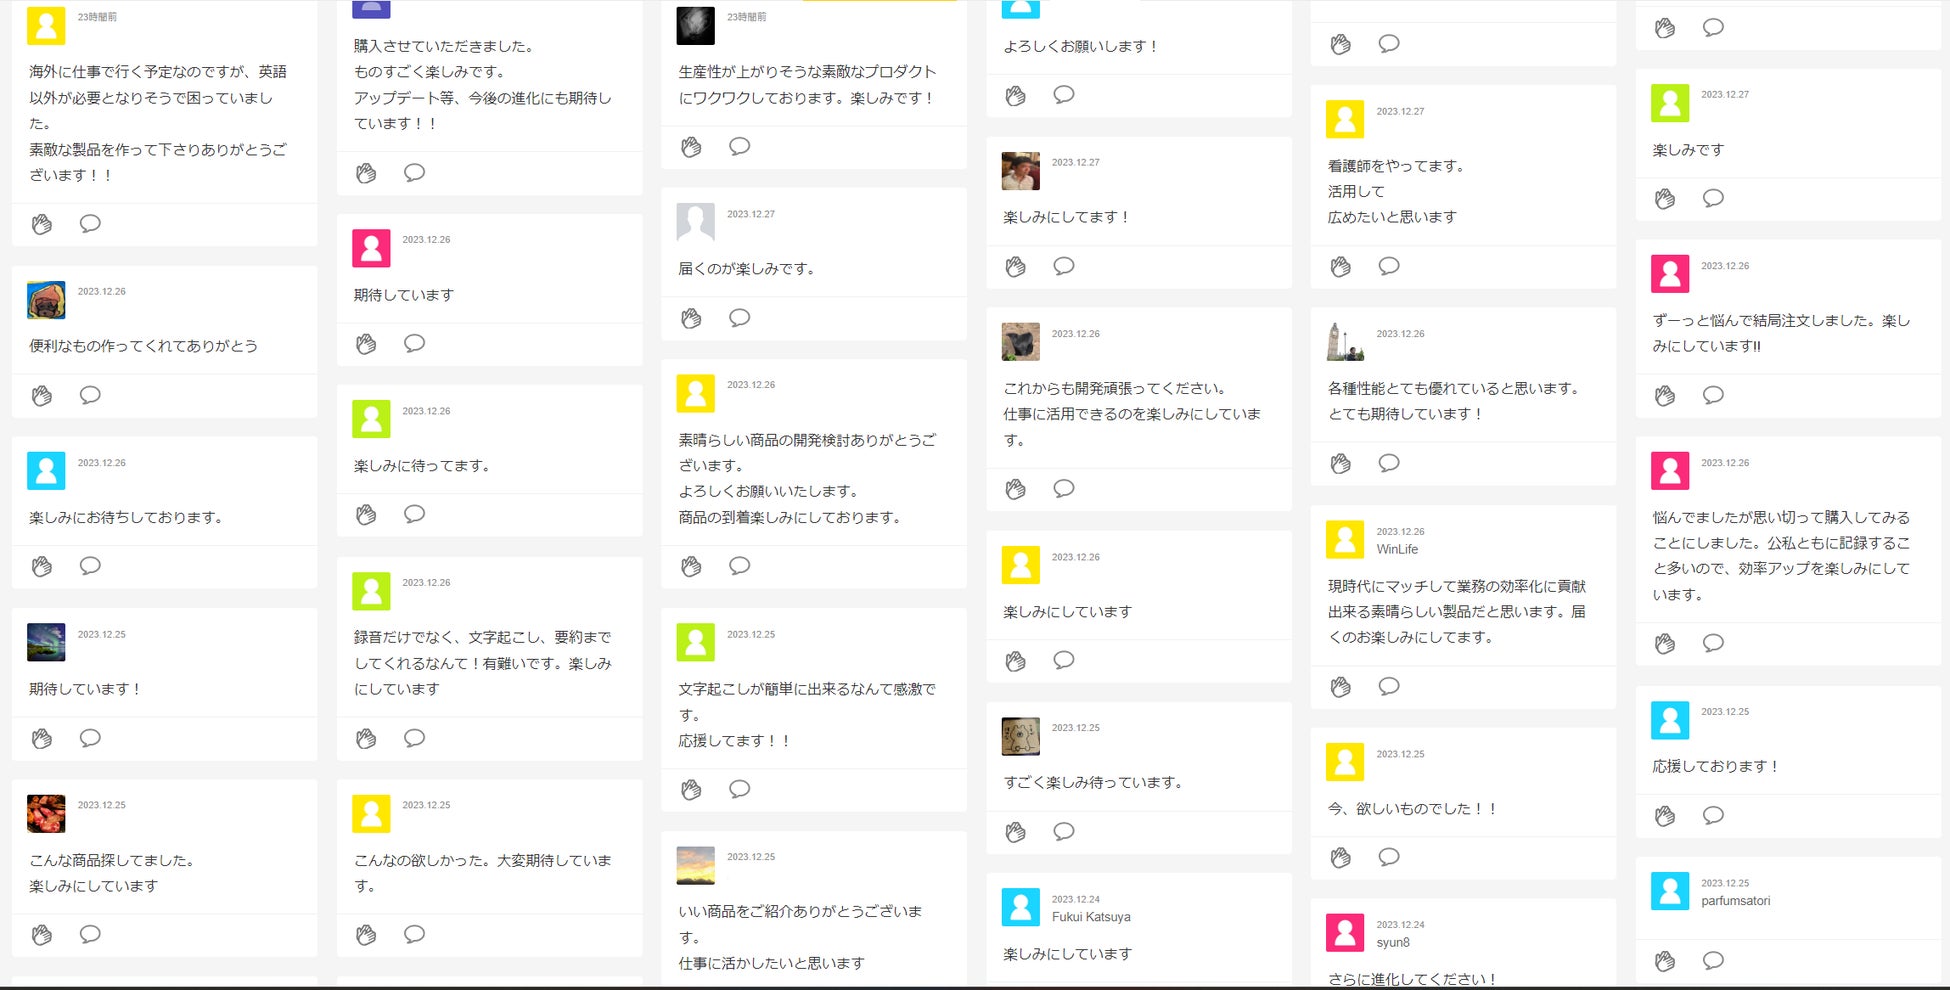This screenshot has width=1950, height=990.
Task: Reply icon under "楽しみにお待ちしております。"
Action: (x=90, y=566)
